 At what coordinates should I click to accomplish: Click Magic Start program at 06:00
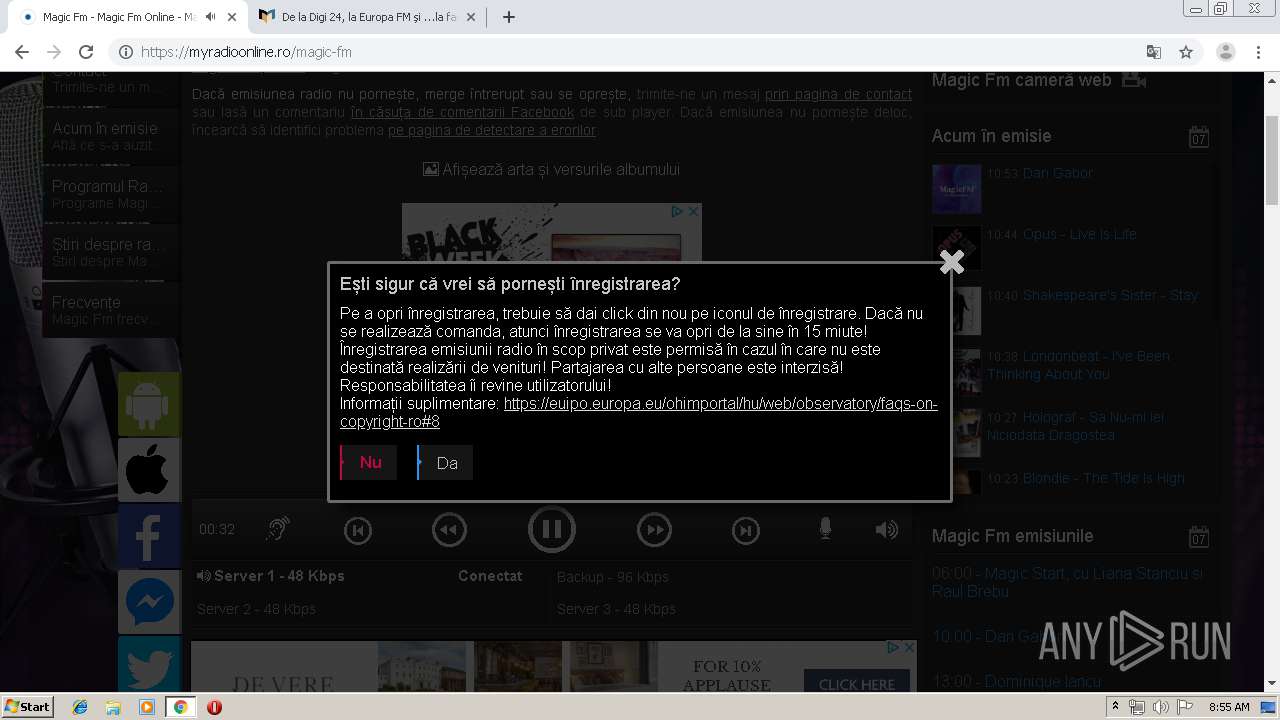click(1068, 582)
